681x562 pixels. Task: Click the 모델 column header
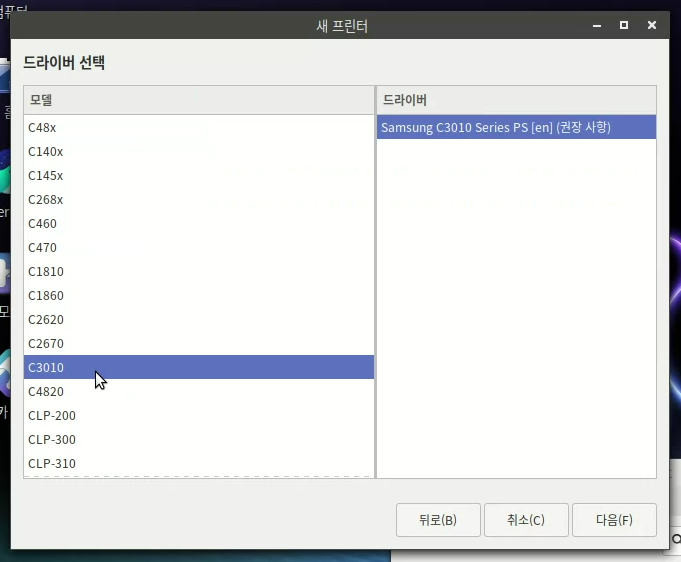(199, 100)
